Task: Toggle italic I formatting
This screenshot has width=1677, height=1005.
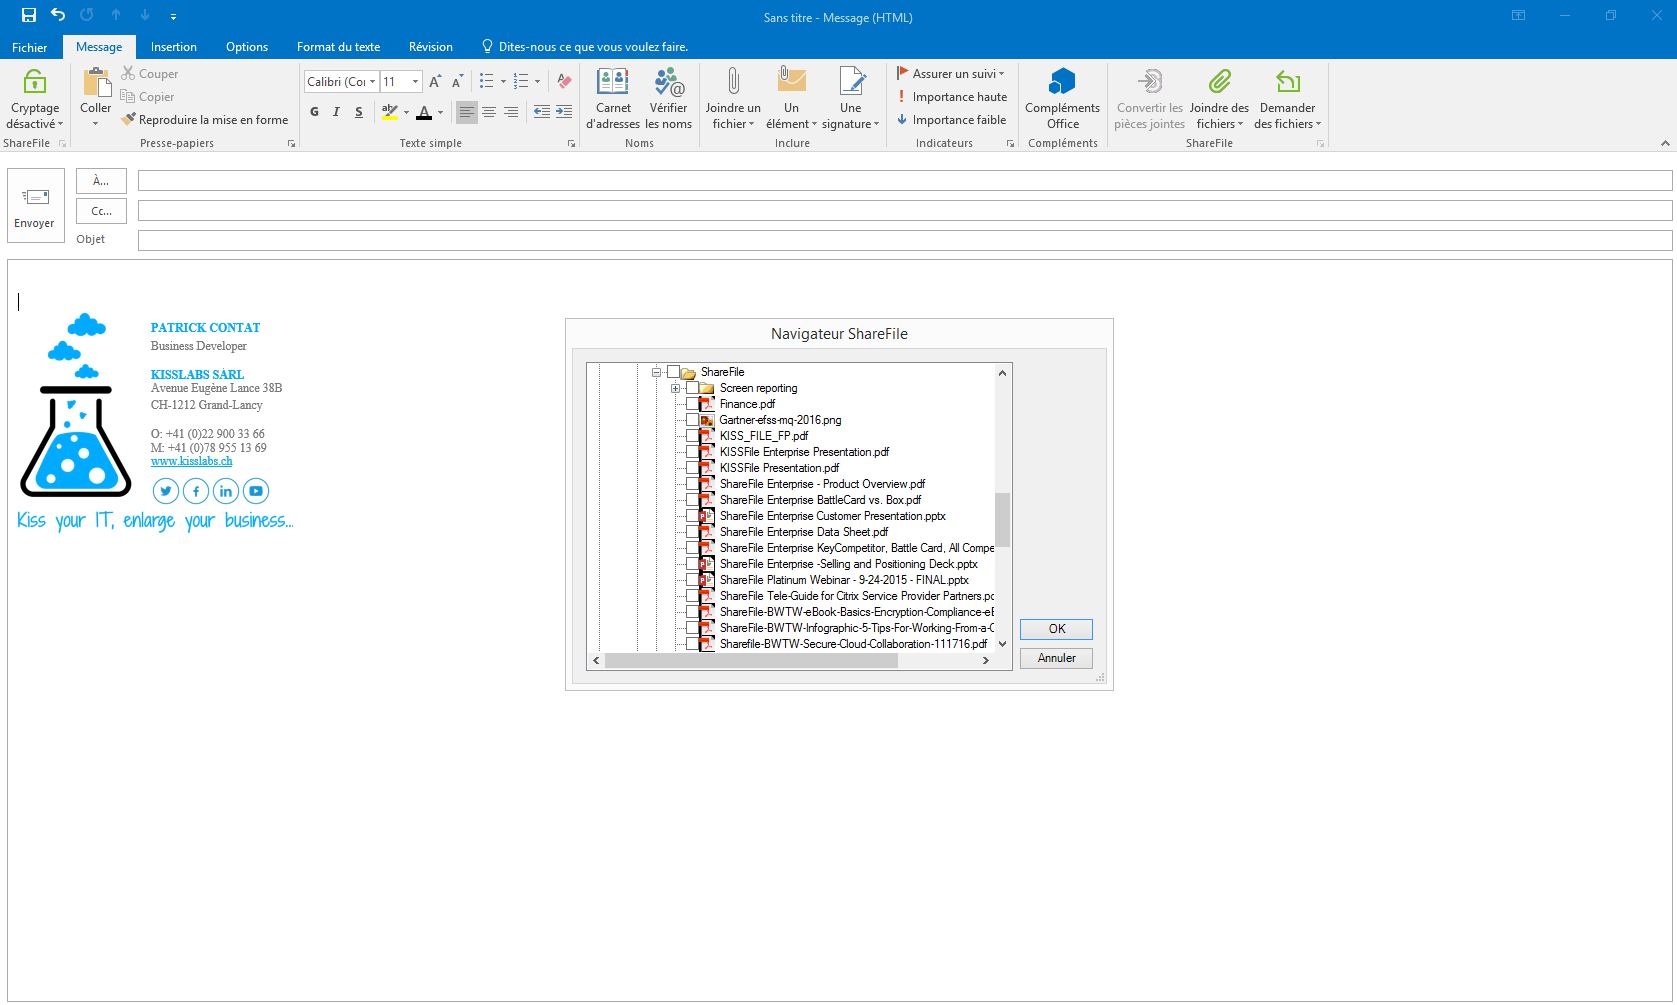Action: click(x=337, y=112)
